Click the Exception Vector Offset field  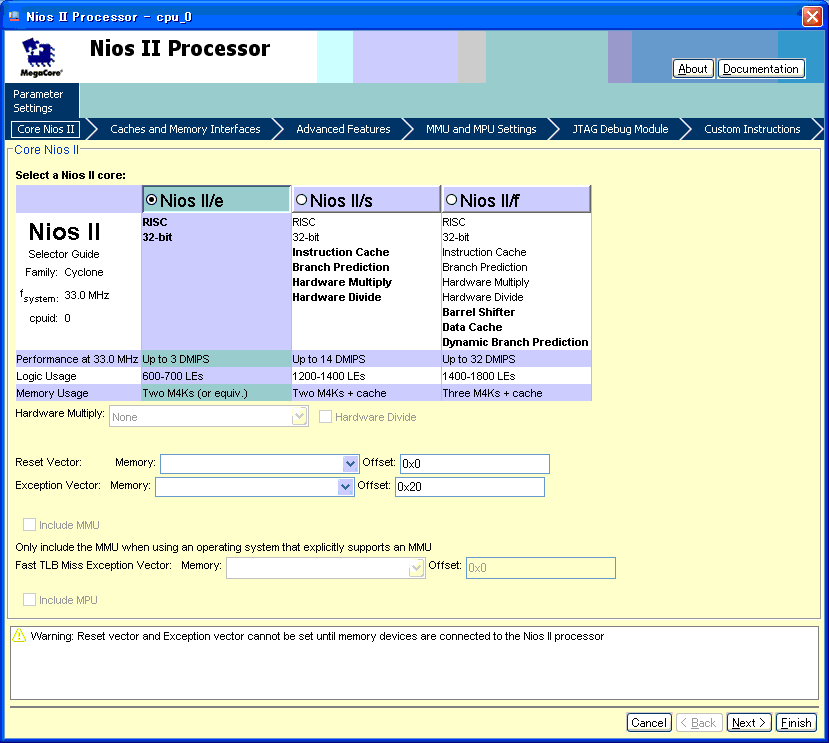coord(469,487)
